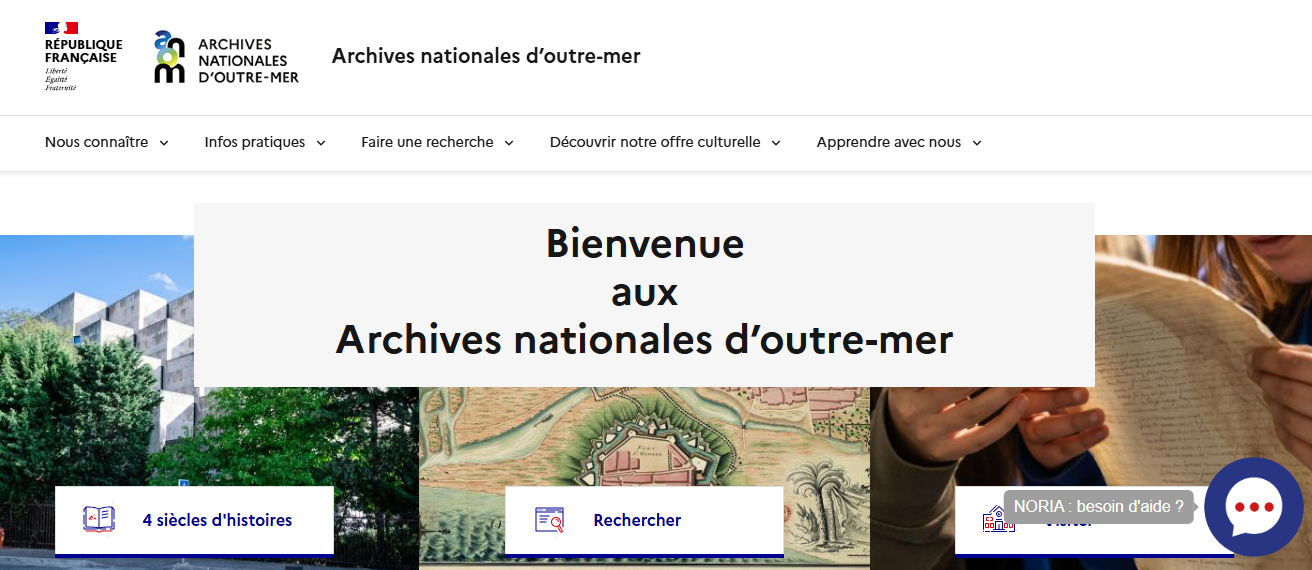Click the Archives nationales d'outre-mer site title
The image size is (1312, 570).
(x=486, y=56)
